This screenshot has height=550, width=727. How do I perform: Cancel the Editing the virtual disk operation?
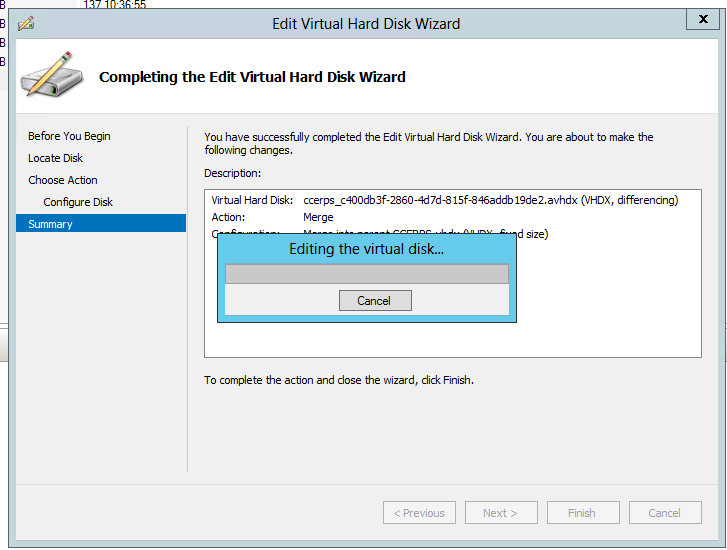pos(373,301)
